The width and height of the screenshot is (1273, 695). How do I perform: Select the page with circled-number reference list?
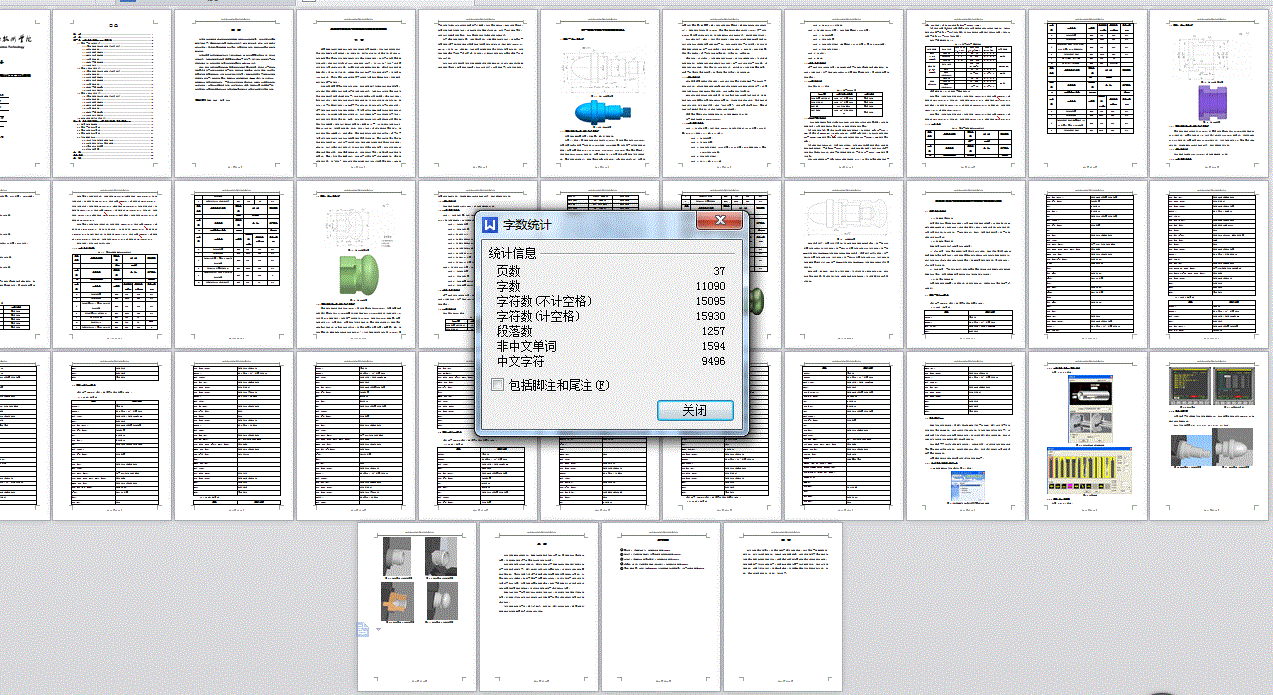tap(661, 606)
